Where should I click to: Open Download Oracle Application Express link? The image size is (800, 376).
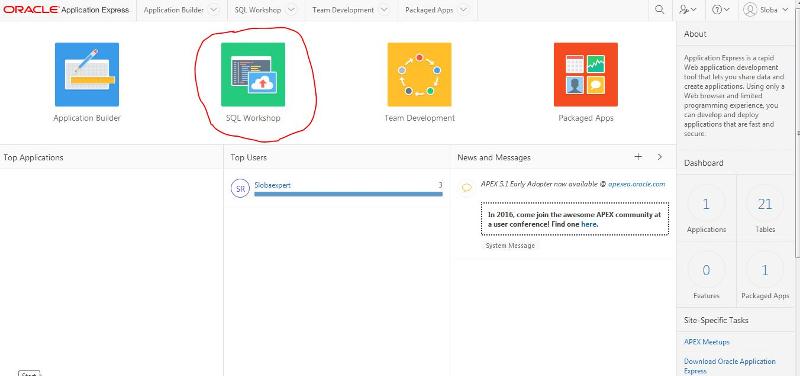(730, 366)
